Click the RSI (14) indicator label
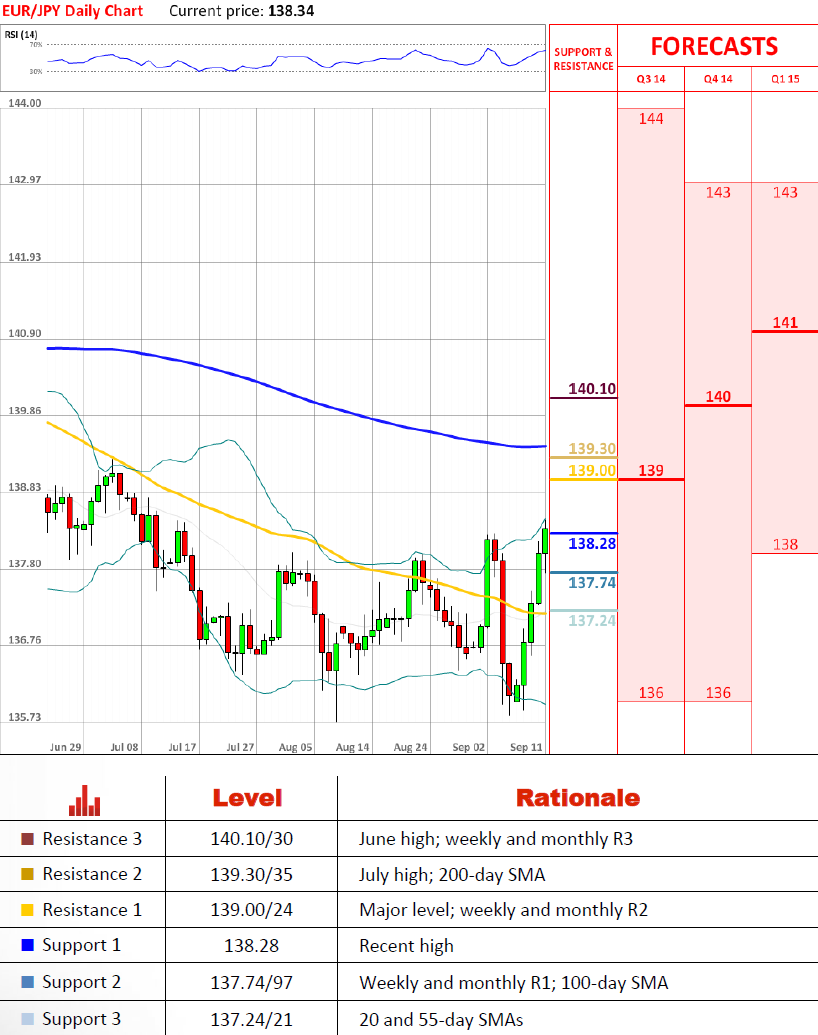818x1035 pixels. pos(21,34)
